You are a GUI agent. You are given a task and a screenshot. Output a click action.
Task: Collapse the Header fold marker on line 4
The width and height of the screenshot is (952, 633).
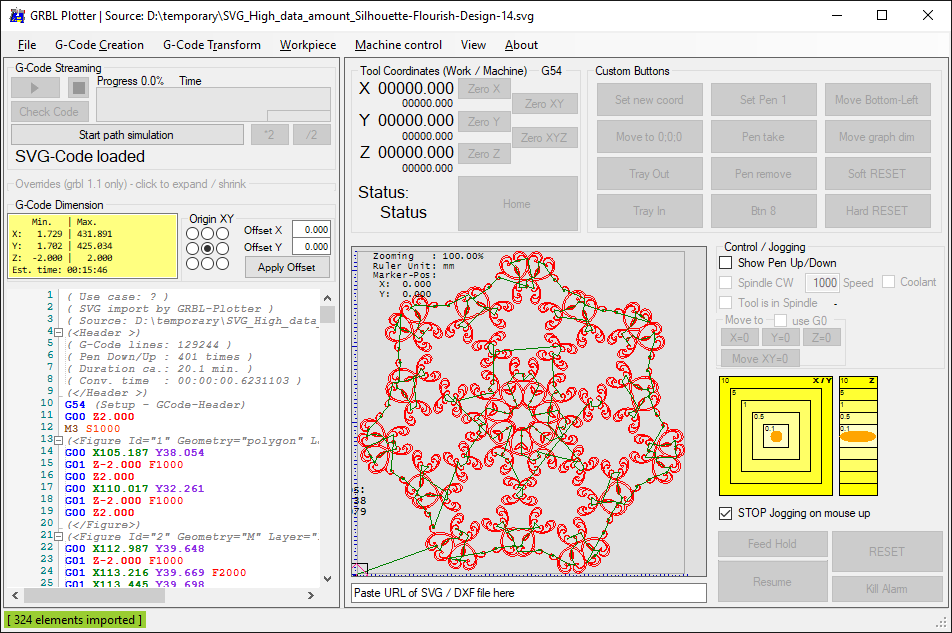58,333
